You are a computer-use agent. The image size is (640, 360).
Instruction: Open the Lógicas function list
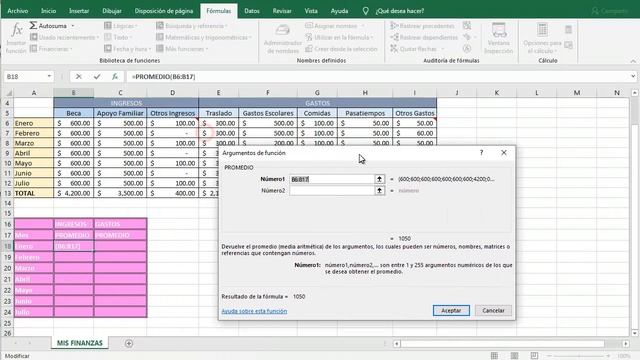click(x=121, y=26)
